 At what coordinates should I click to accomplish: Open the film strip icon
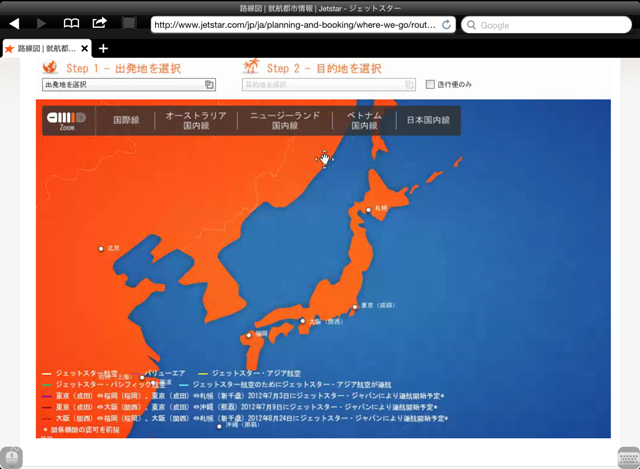[129, 23]
